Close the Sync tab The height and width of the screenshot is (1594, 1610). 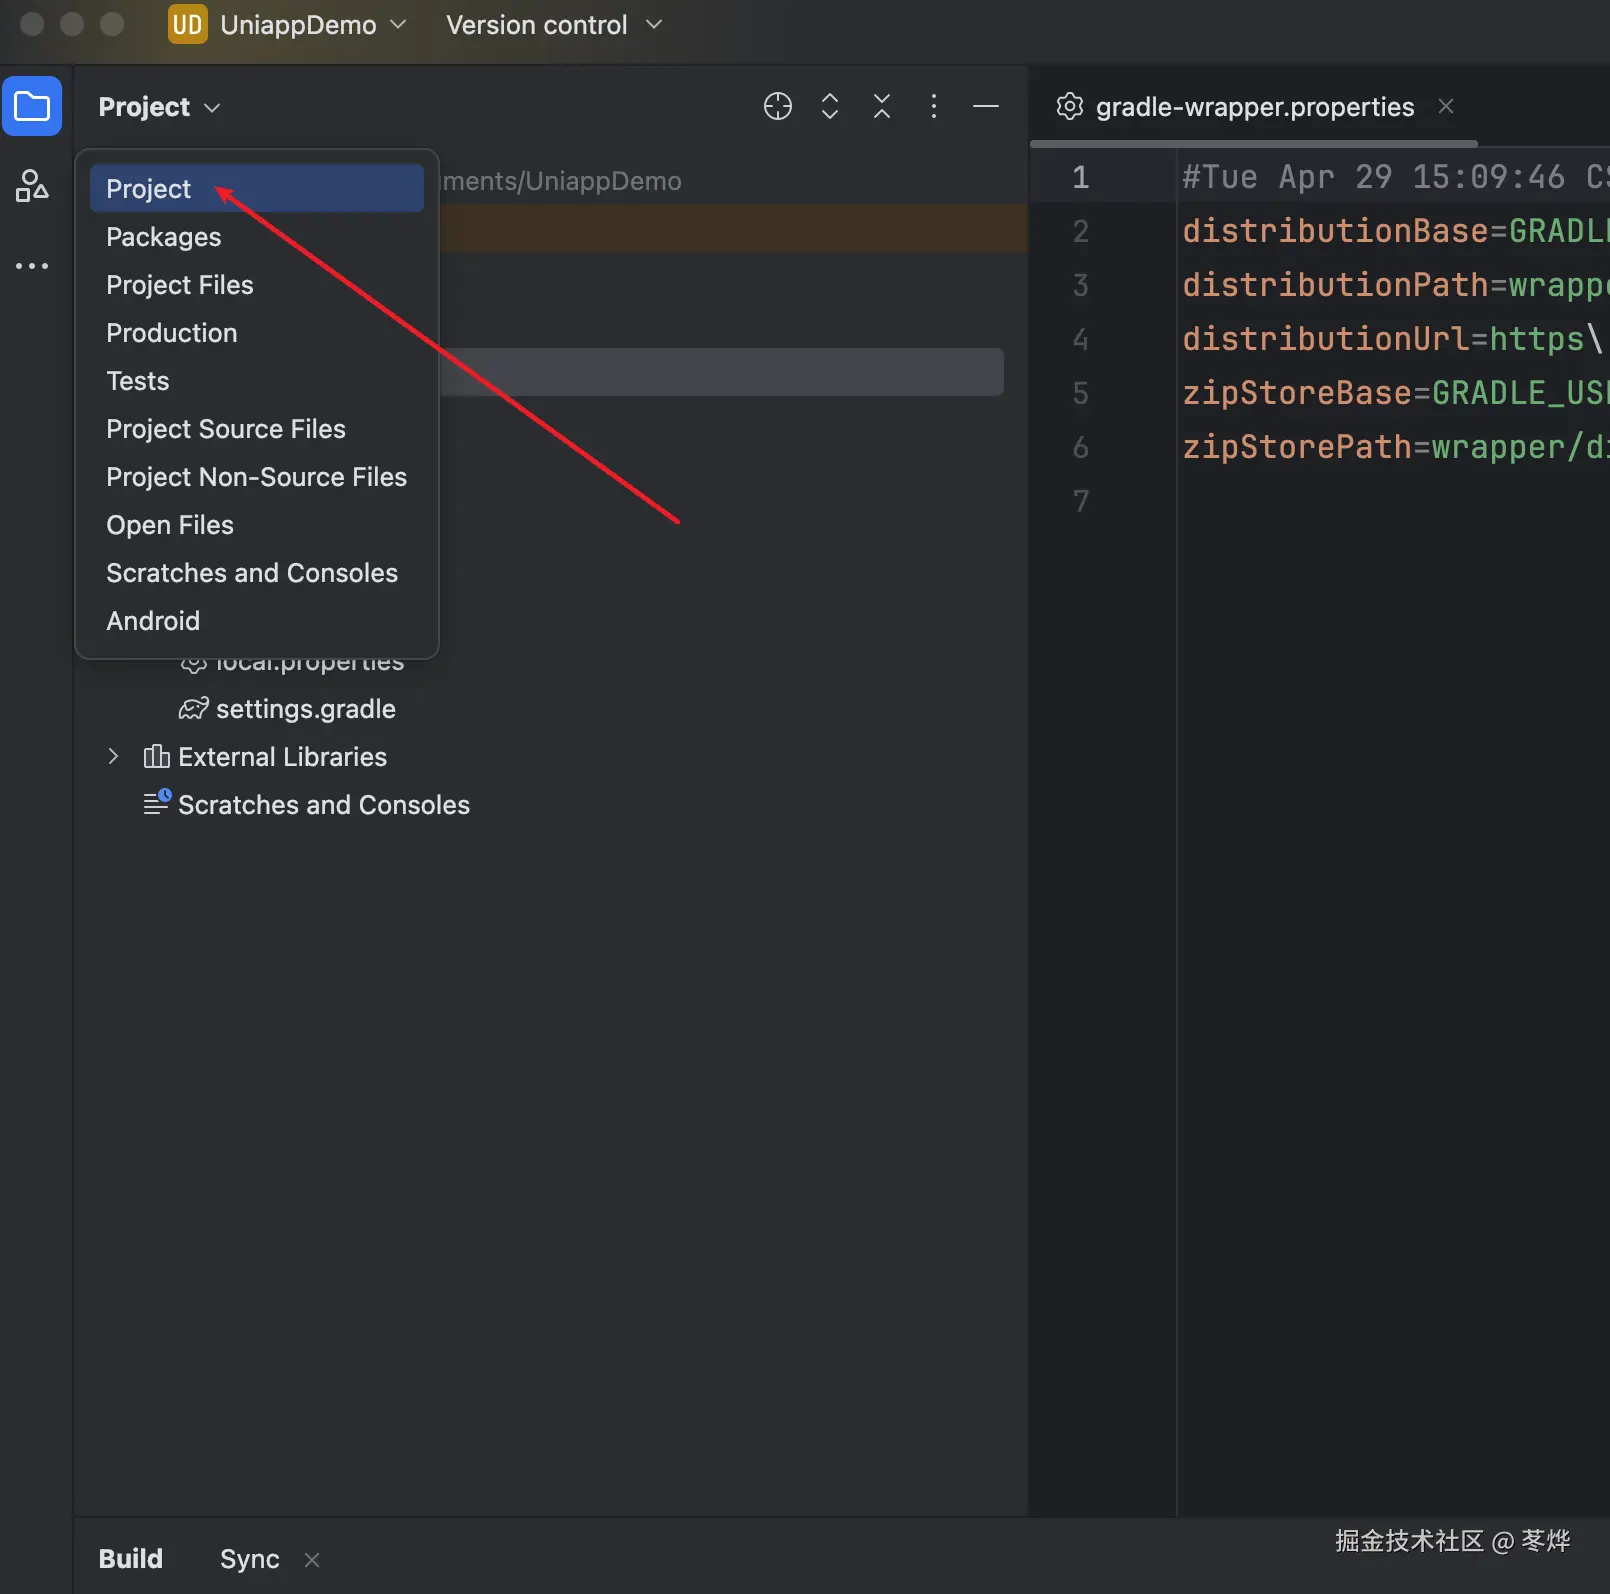312,1560
